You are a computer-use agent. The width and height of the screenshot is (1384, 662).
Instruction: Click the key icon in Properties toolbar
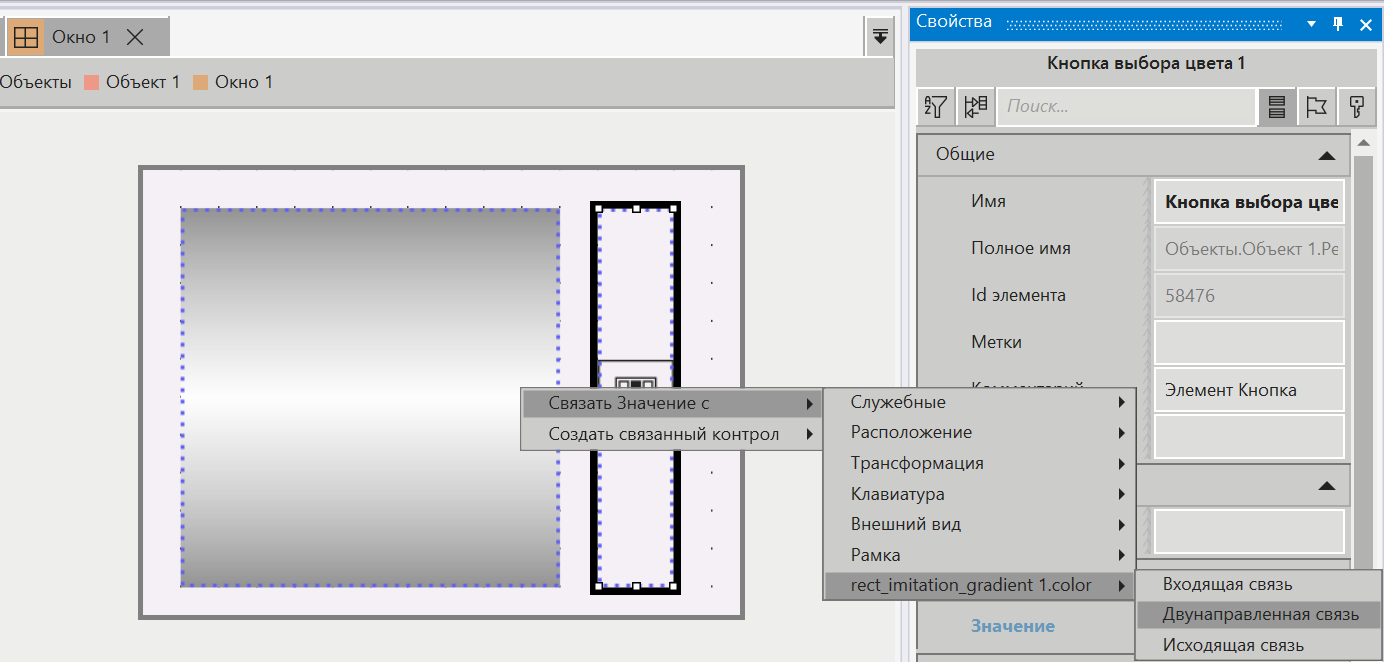[1356, 107]
